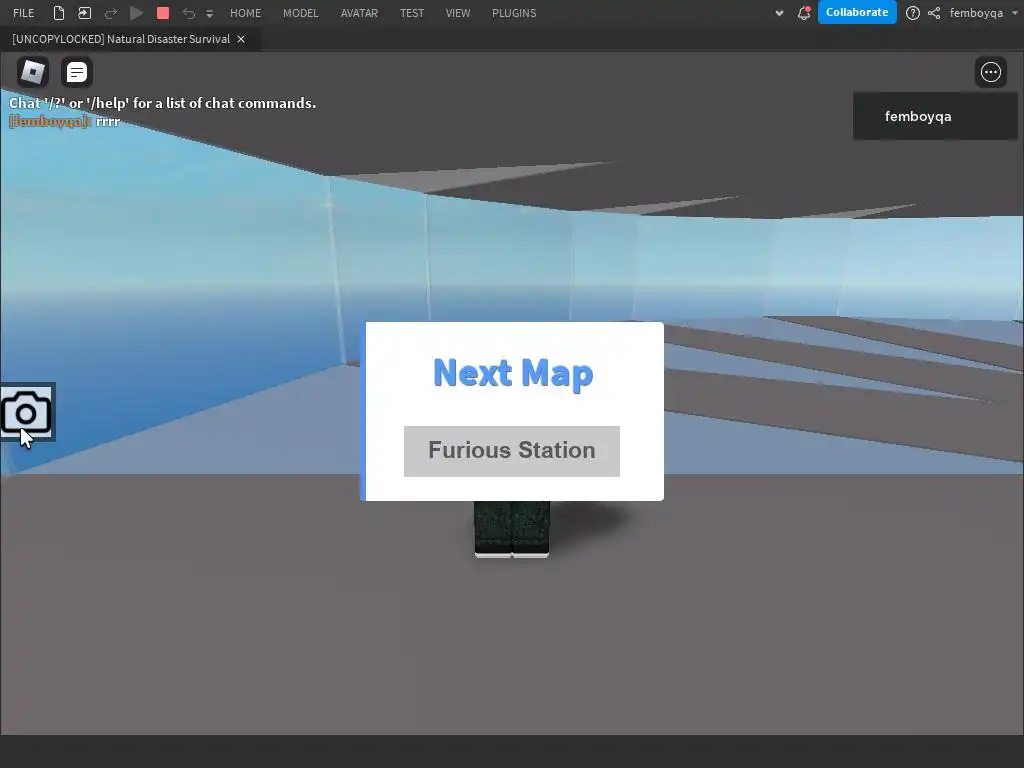The image size is (1024, 768).
Task: Open the femboyqa account dropdown
Action: click(984, 13)
